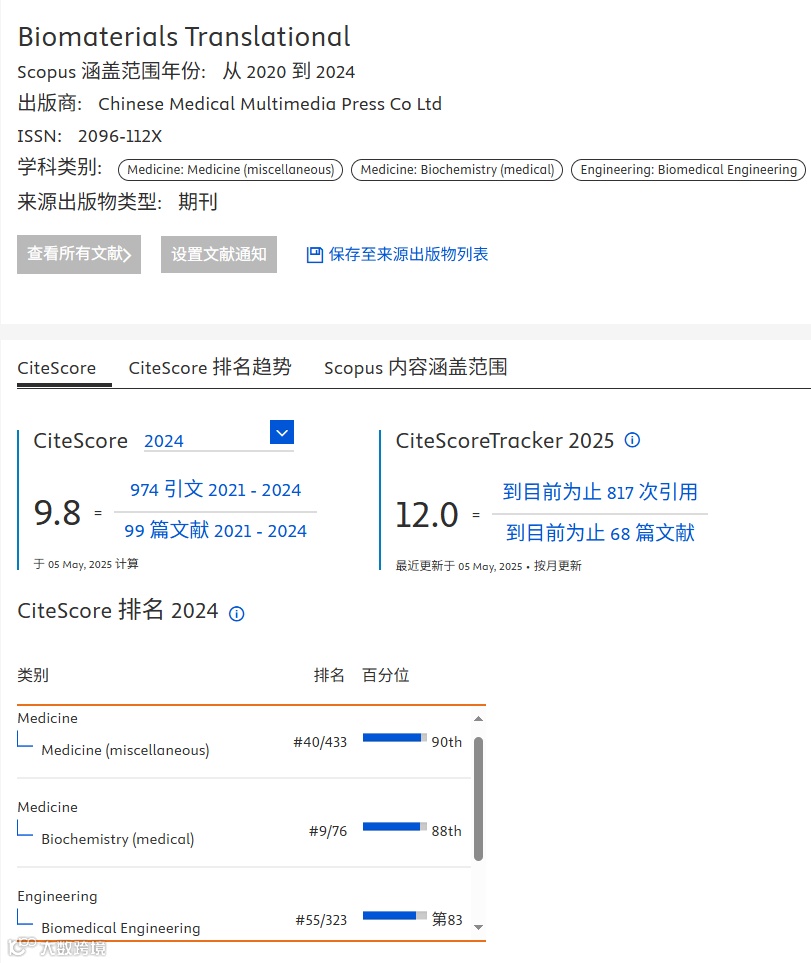Viewport: 811px width, 963px height.
Task: Open CiteScoreTracker 2025 info icon
Action: coord(632,440)
